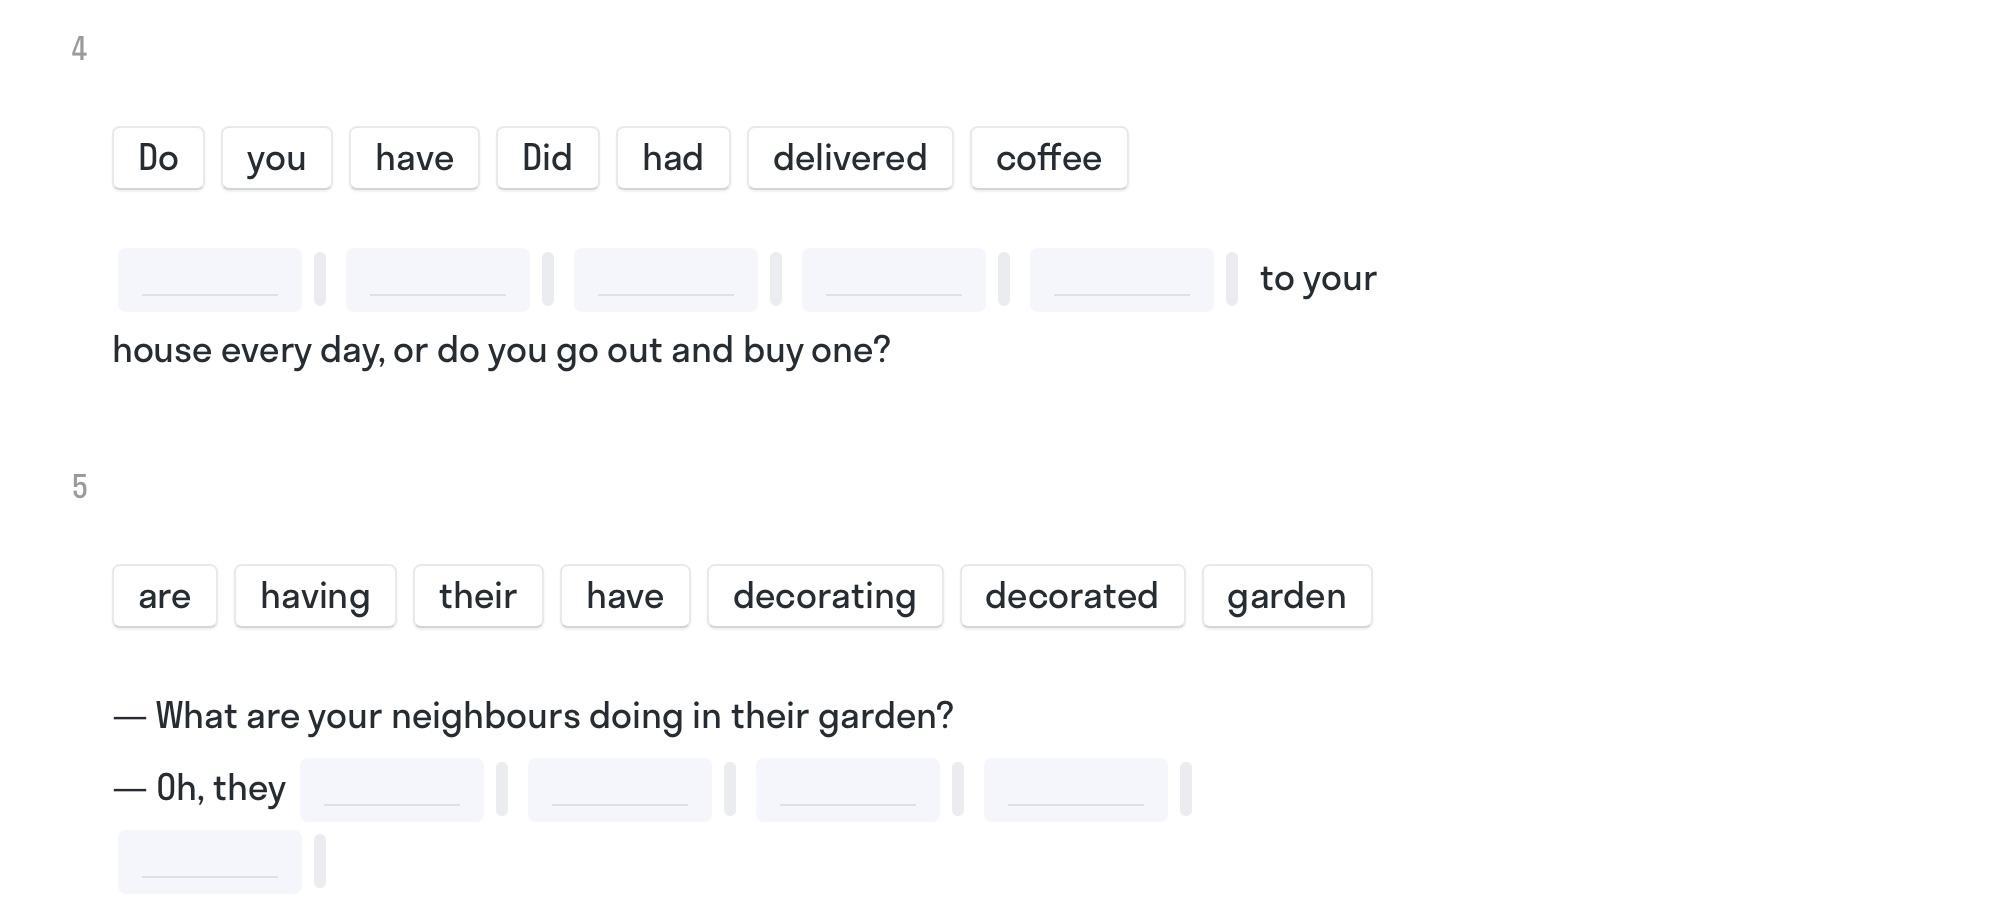Select the 'having' word tile
The height and width of the screenshot is (917, 1994).
coord(315,596)
